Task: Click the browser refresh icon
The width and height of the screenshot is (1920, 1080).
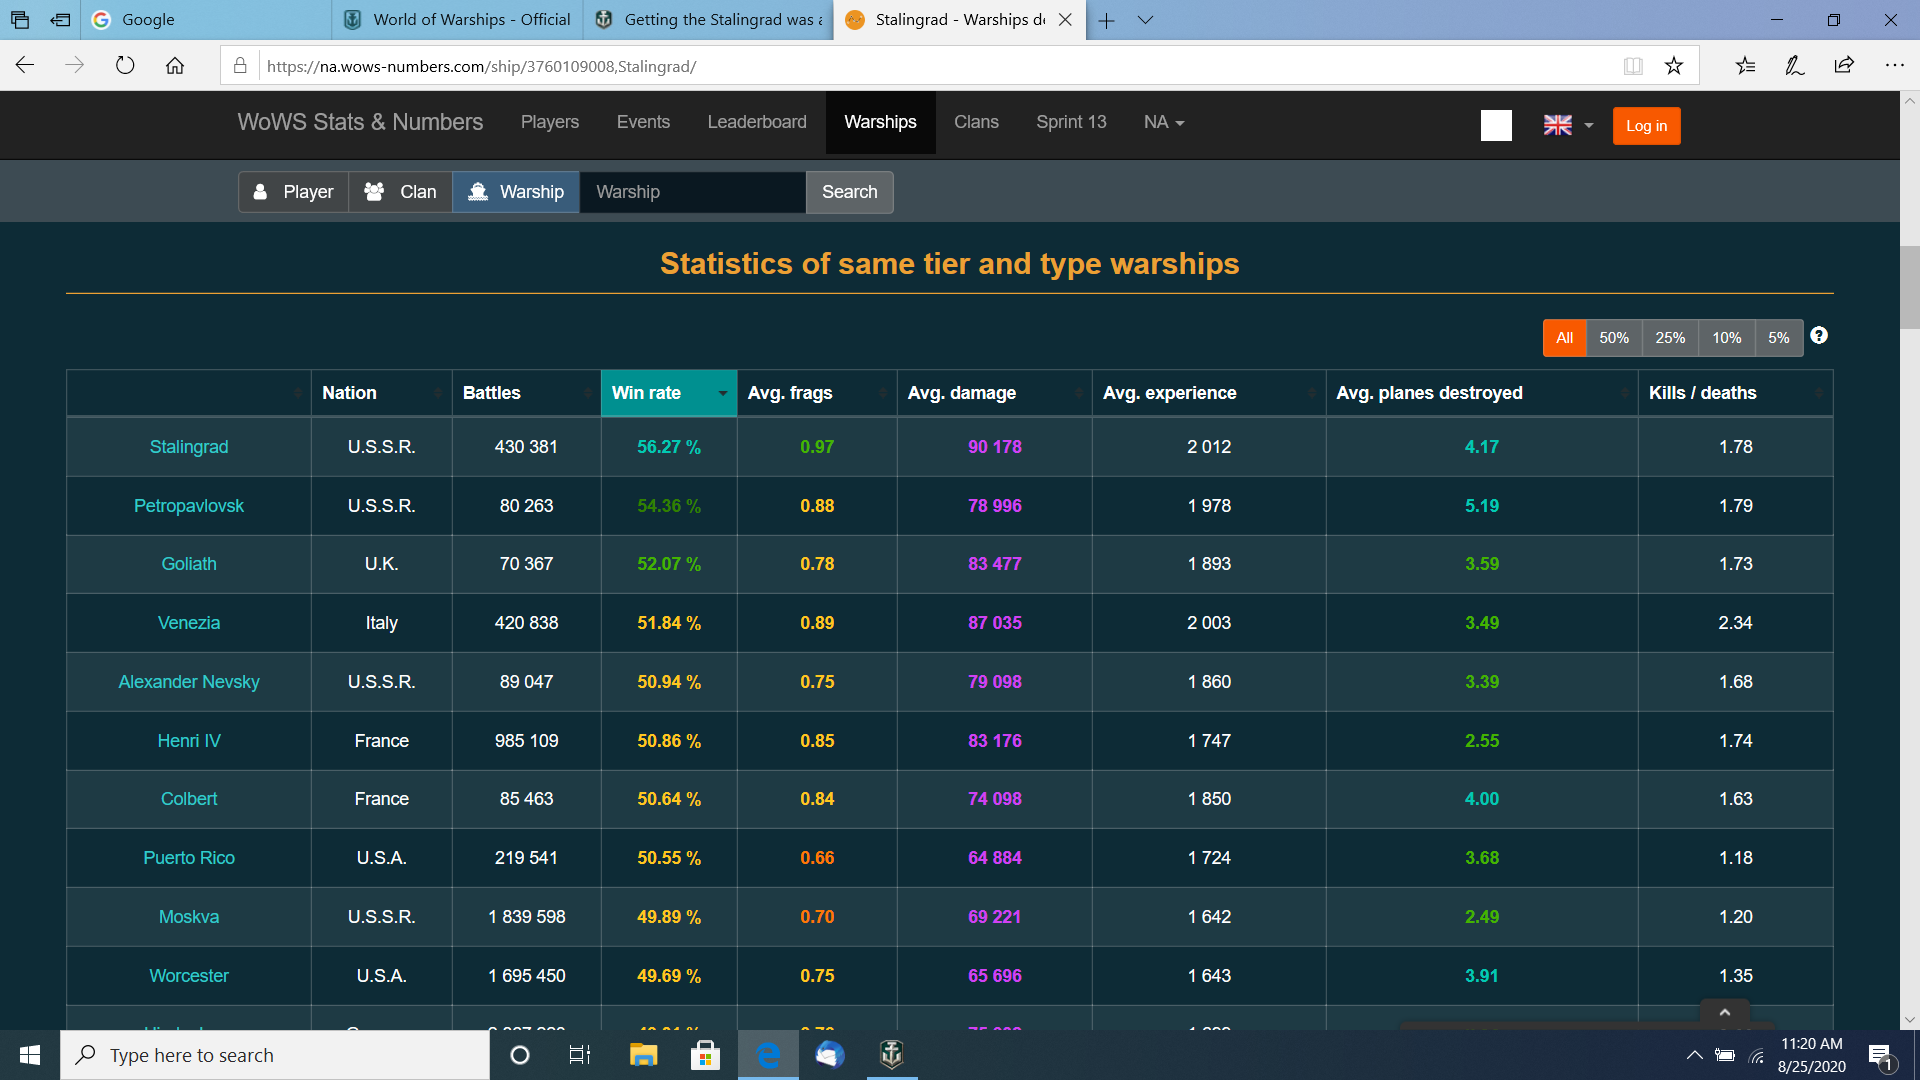Action: pyautogui.click(x=125, y=66)
